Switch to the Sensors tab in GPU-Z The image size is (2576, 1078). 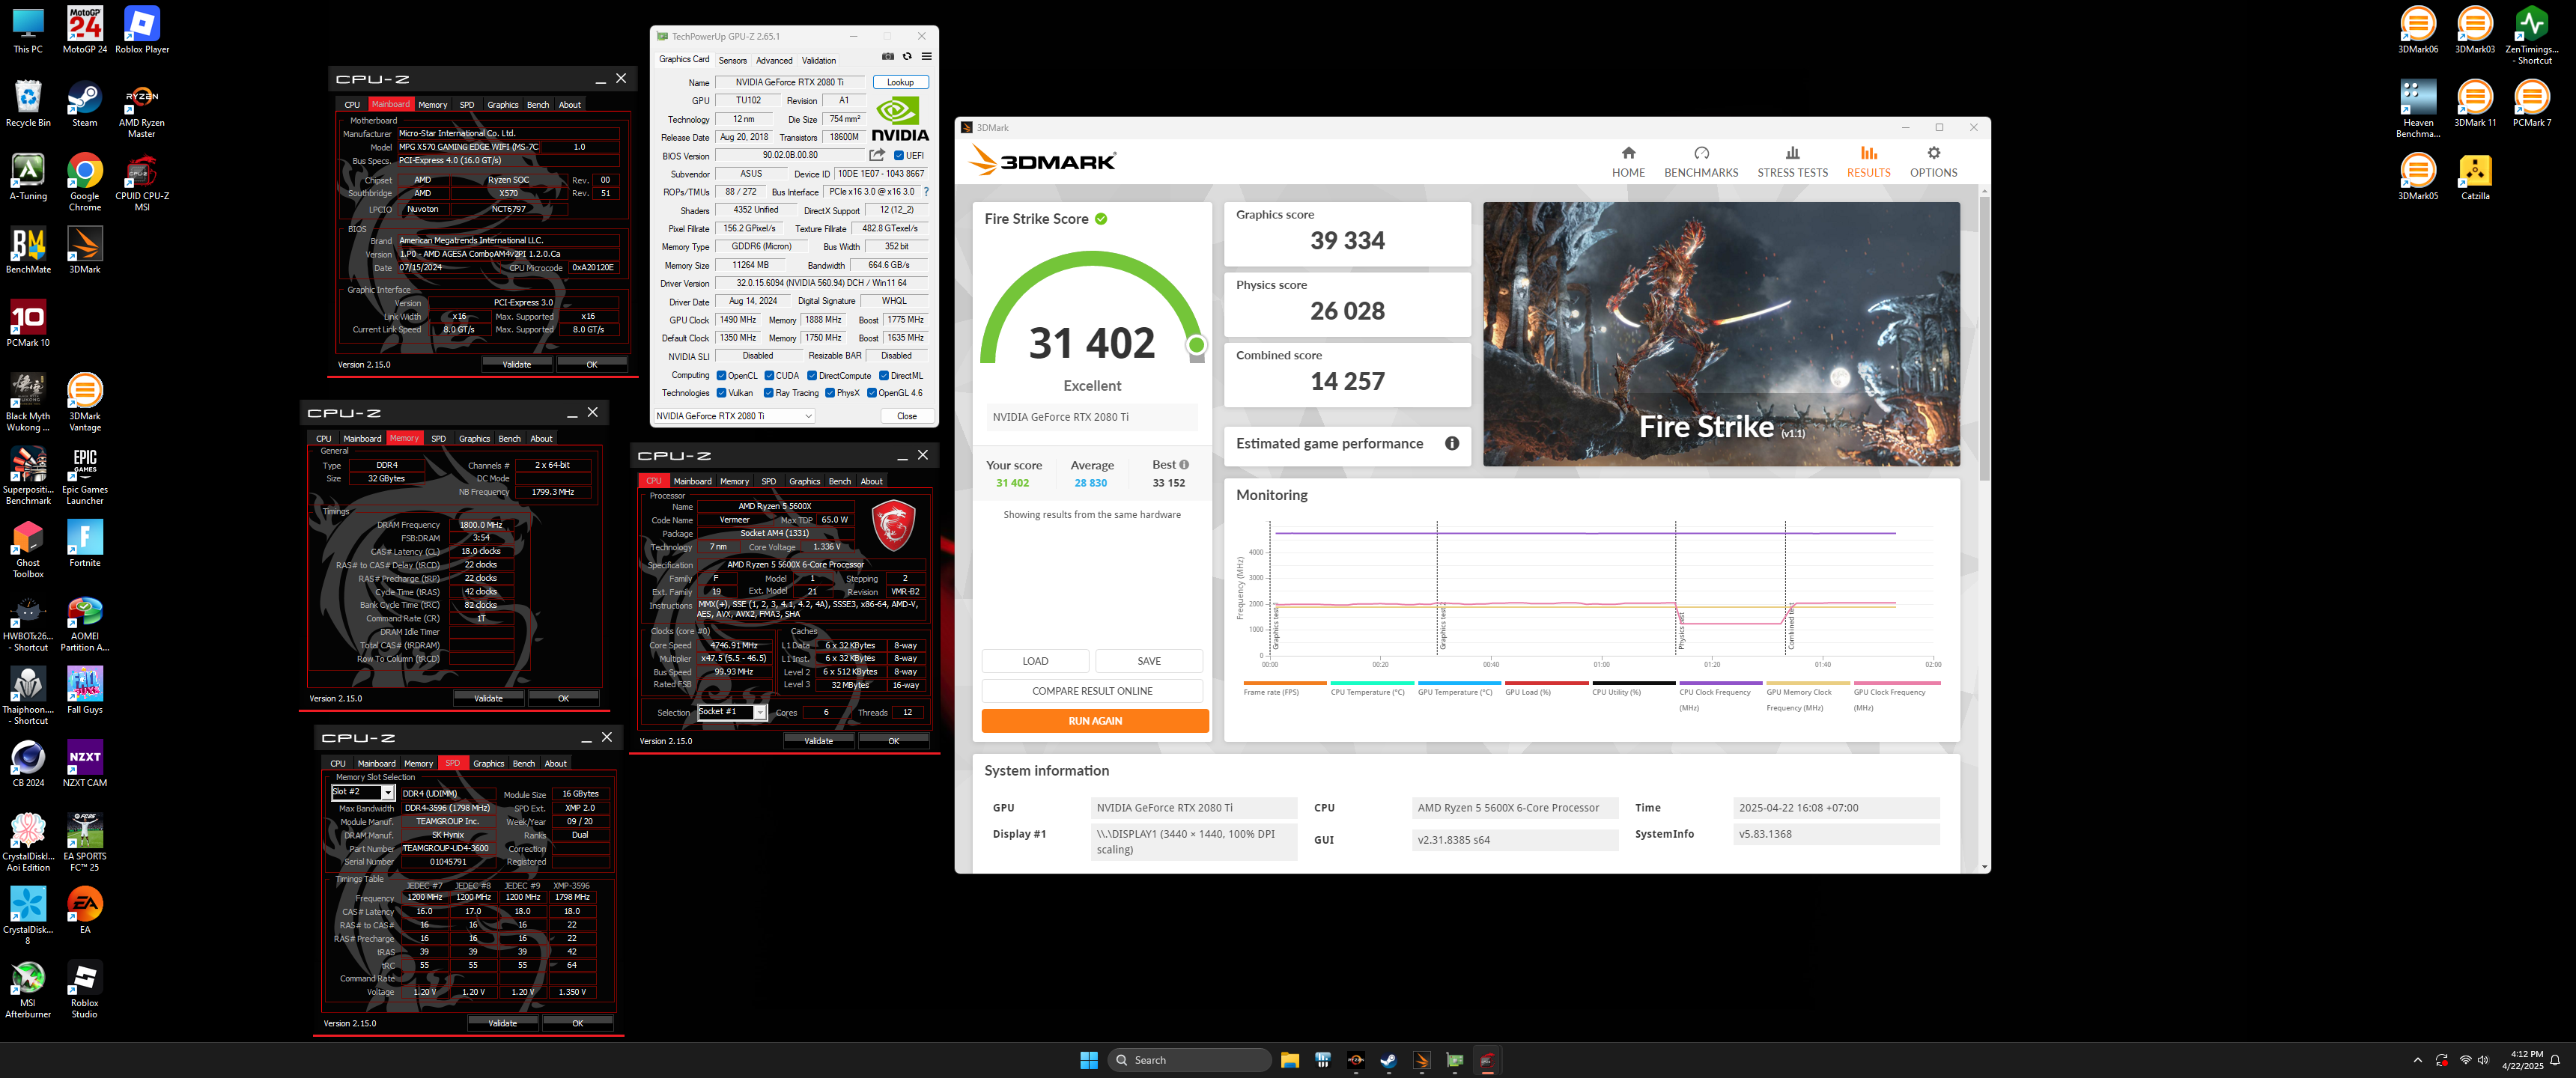pos(732,60)
